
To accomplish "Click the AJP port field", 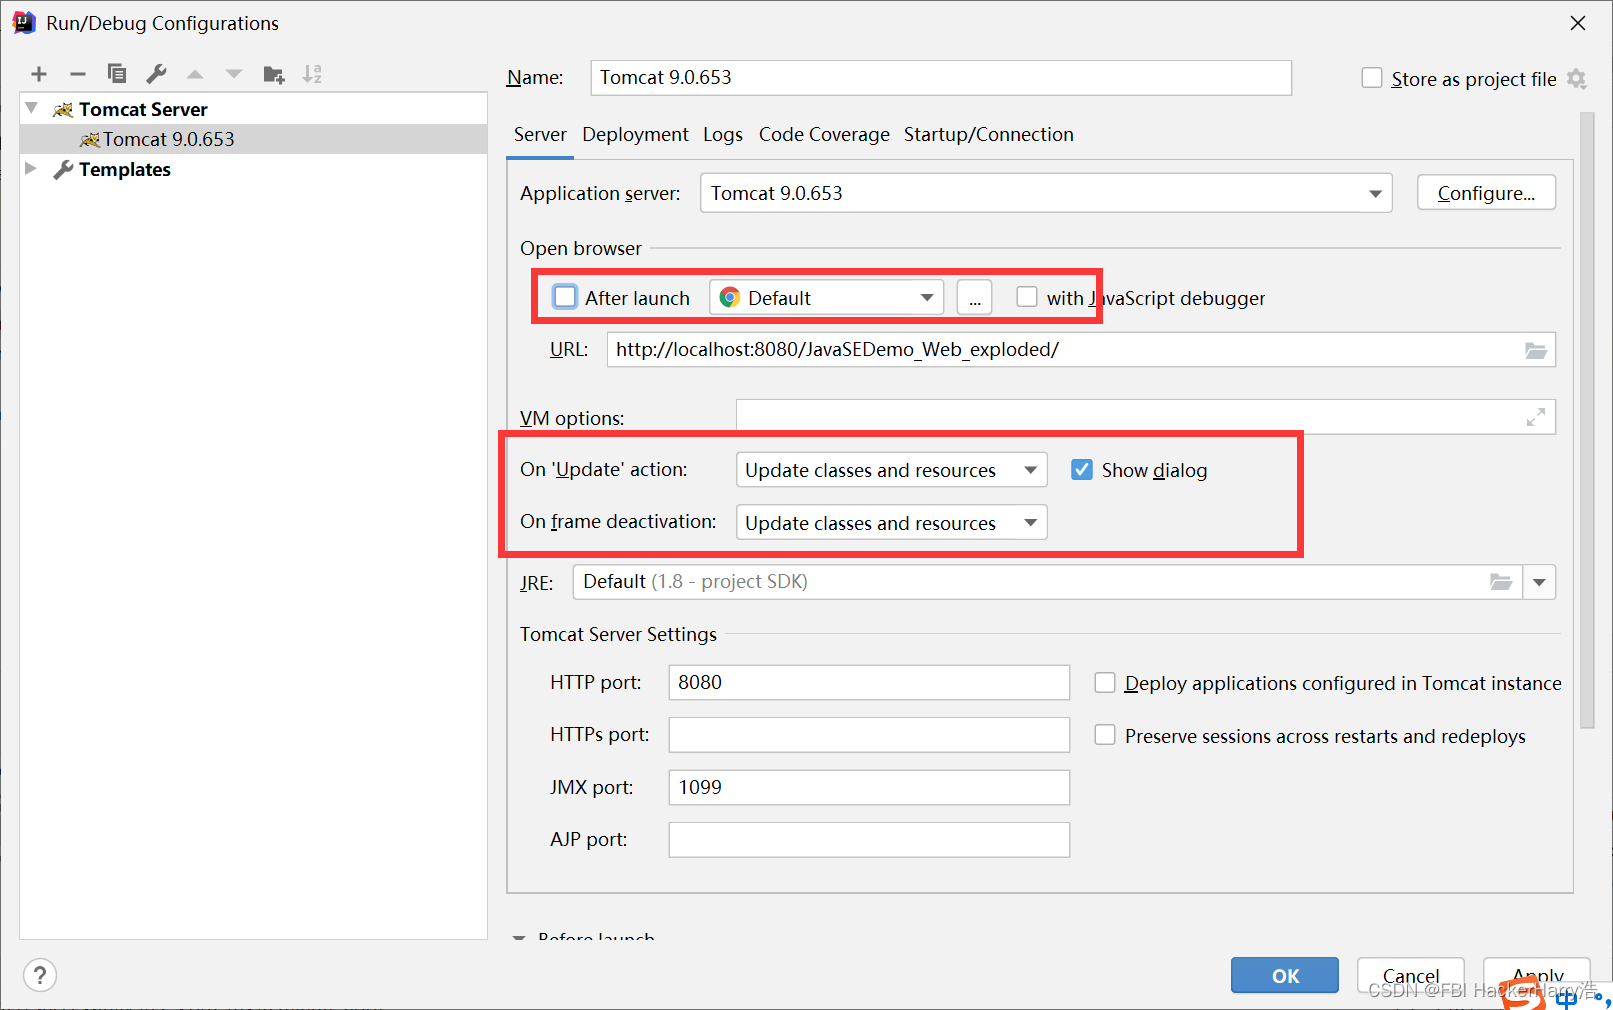I will point(869,840).
